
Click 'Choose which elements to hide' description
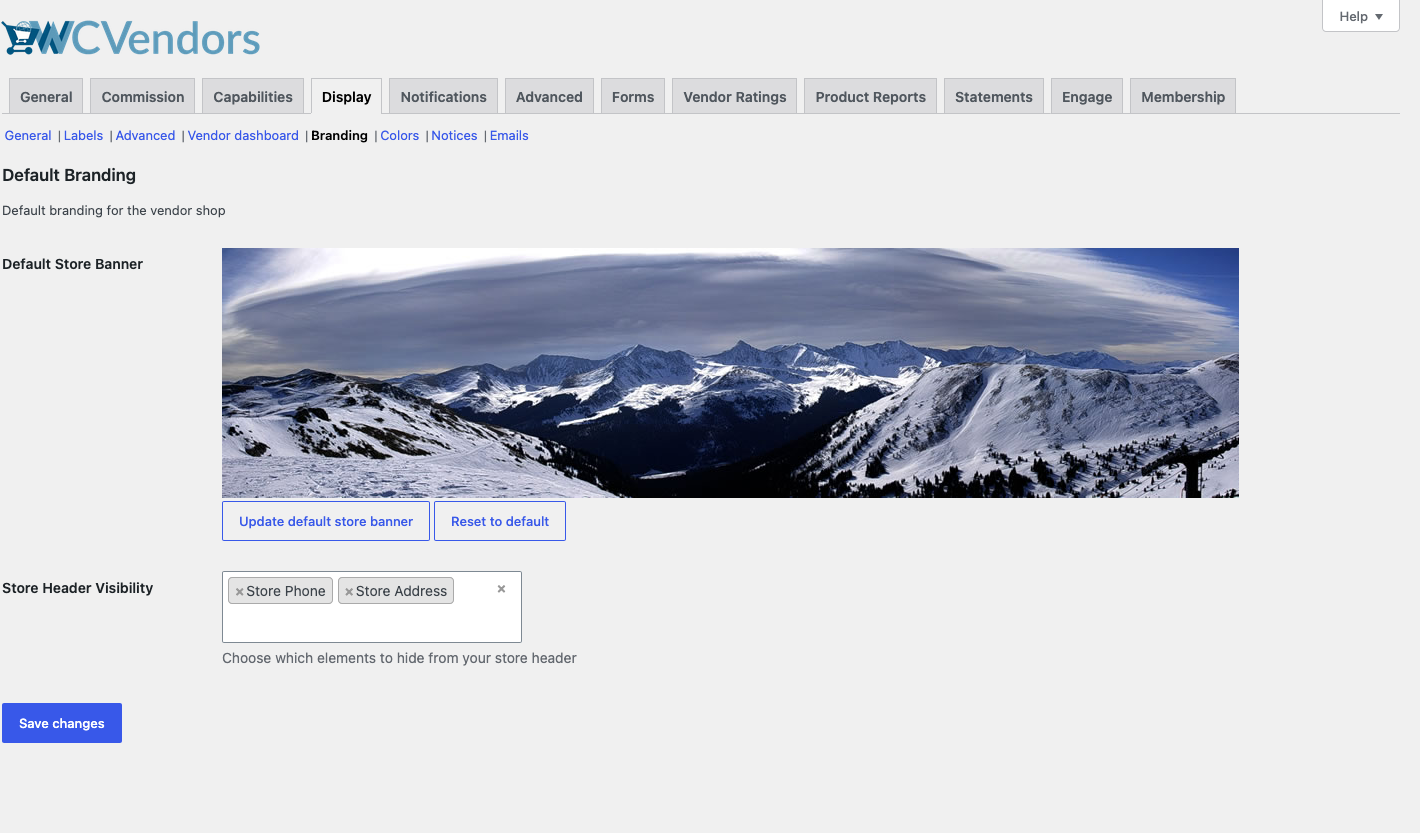[399, 658]
